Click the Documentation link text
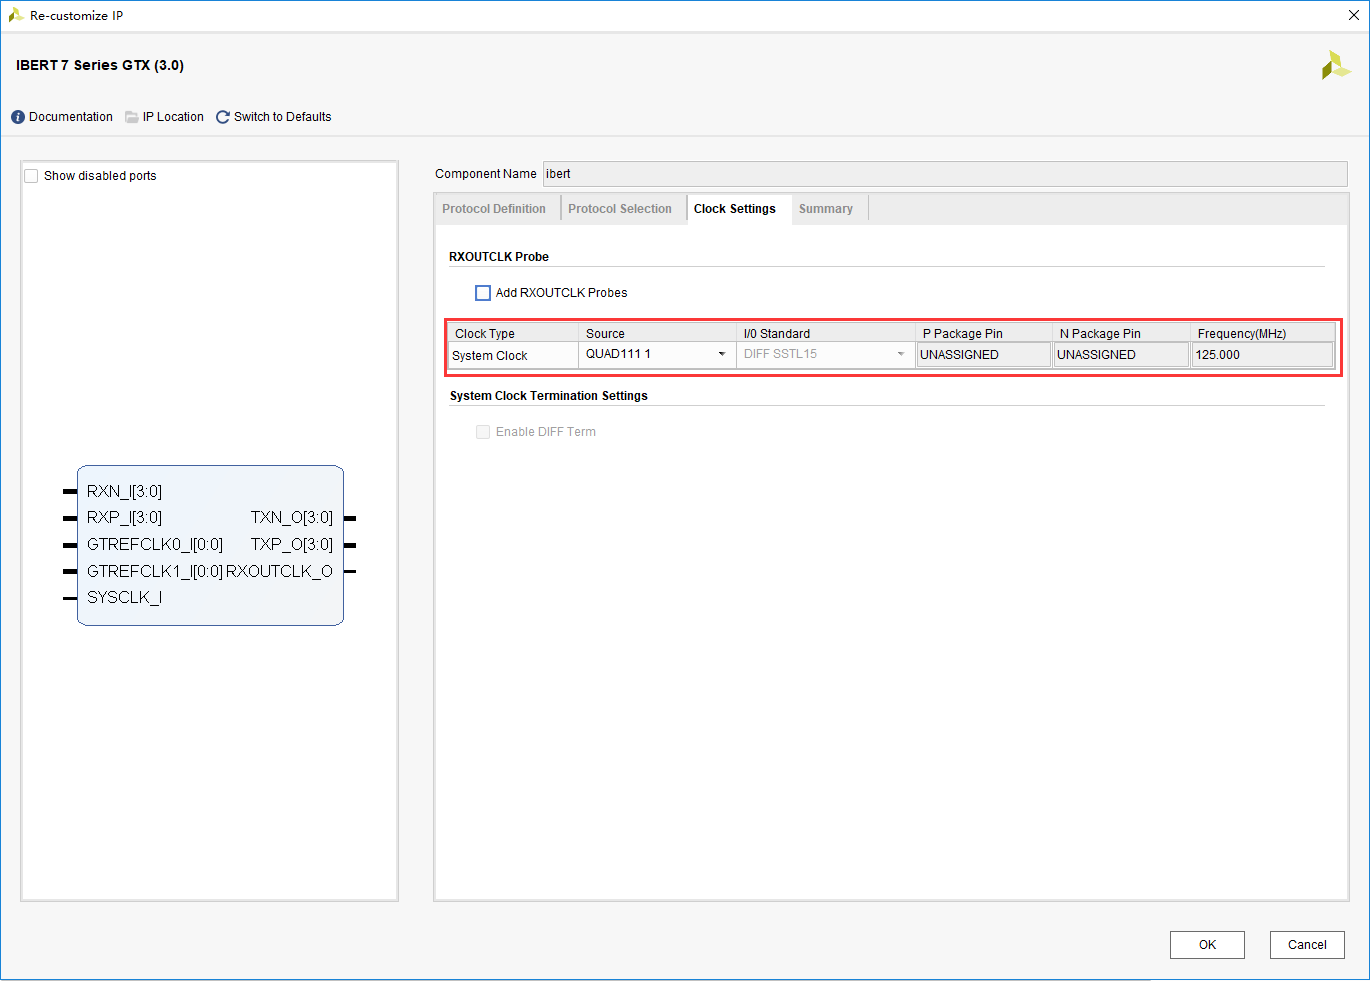This screenshot has height=981, width=1370. (71, 117)
